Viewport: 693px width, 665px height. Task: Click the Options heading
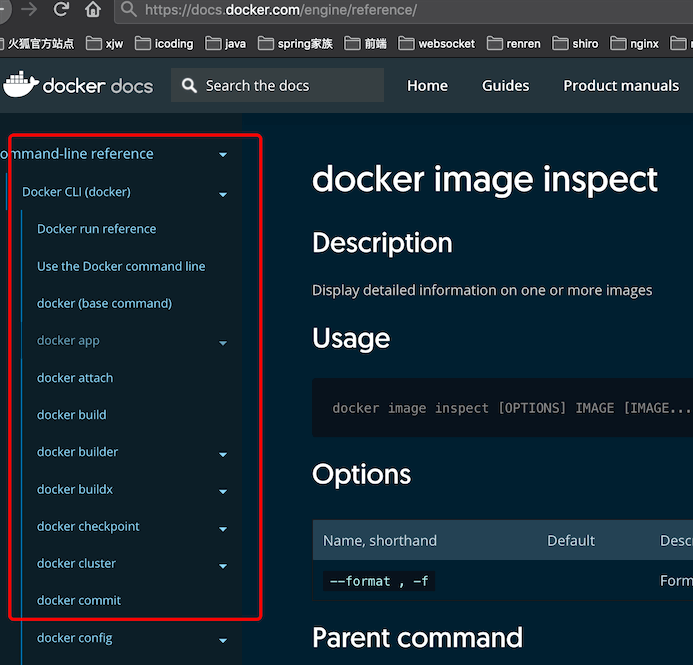[362, 475]
